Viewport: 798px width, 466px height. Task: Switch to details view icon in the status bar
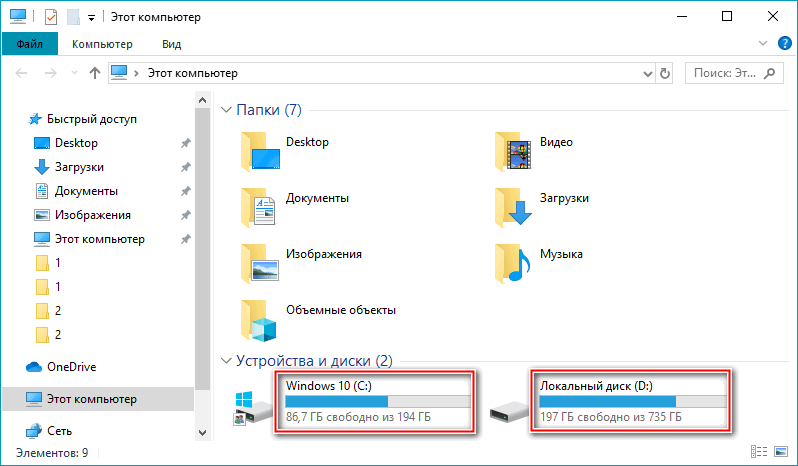(759, 451)
